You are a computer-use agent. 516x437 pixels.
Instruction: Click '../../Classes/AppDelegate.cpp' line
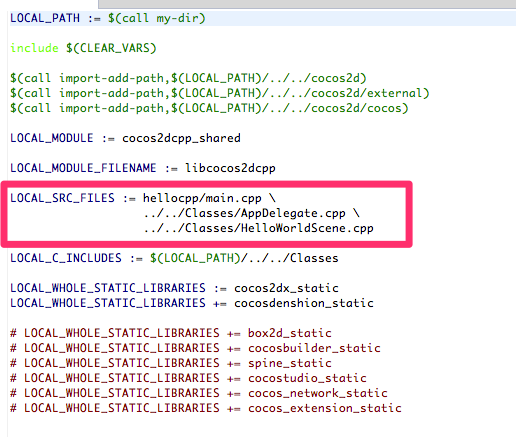point(252,213)
